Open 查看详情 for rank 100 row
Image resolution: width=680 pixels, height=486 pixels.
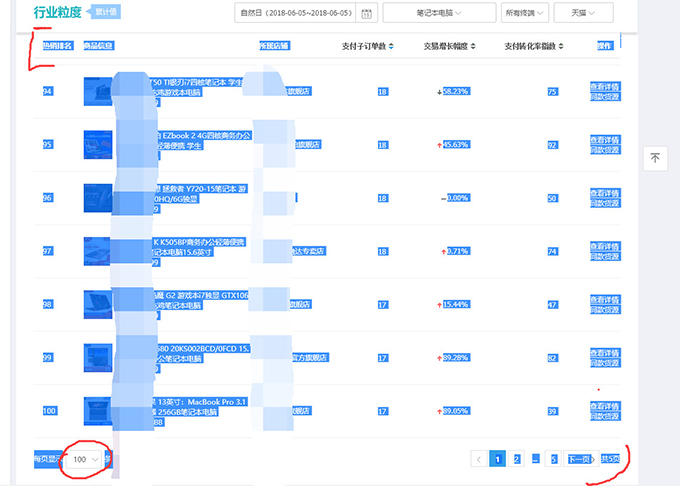click(605, 406)
